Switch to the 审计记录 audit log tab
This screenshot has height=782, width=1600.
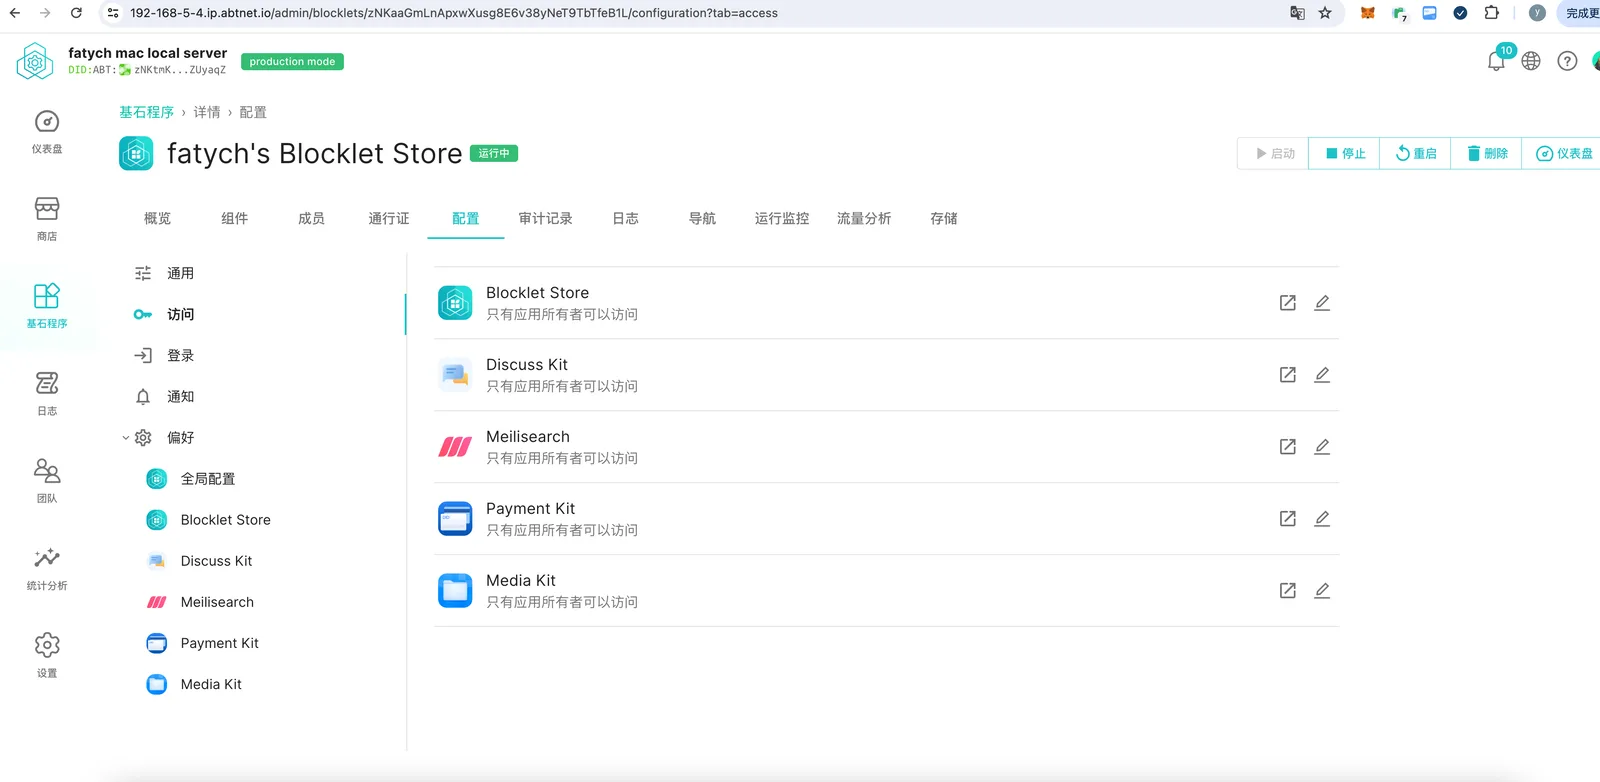point(545,218)
